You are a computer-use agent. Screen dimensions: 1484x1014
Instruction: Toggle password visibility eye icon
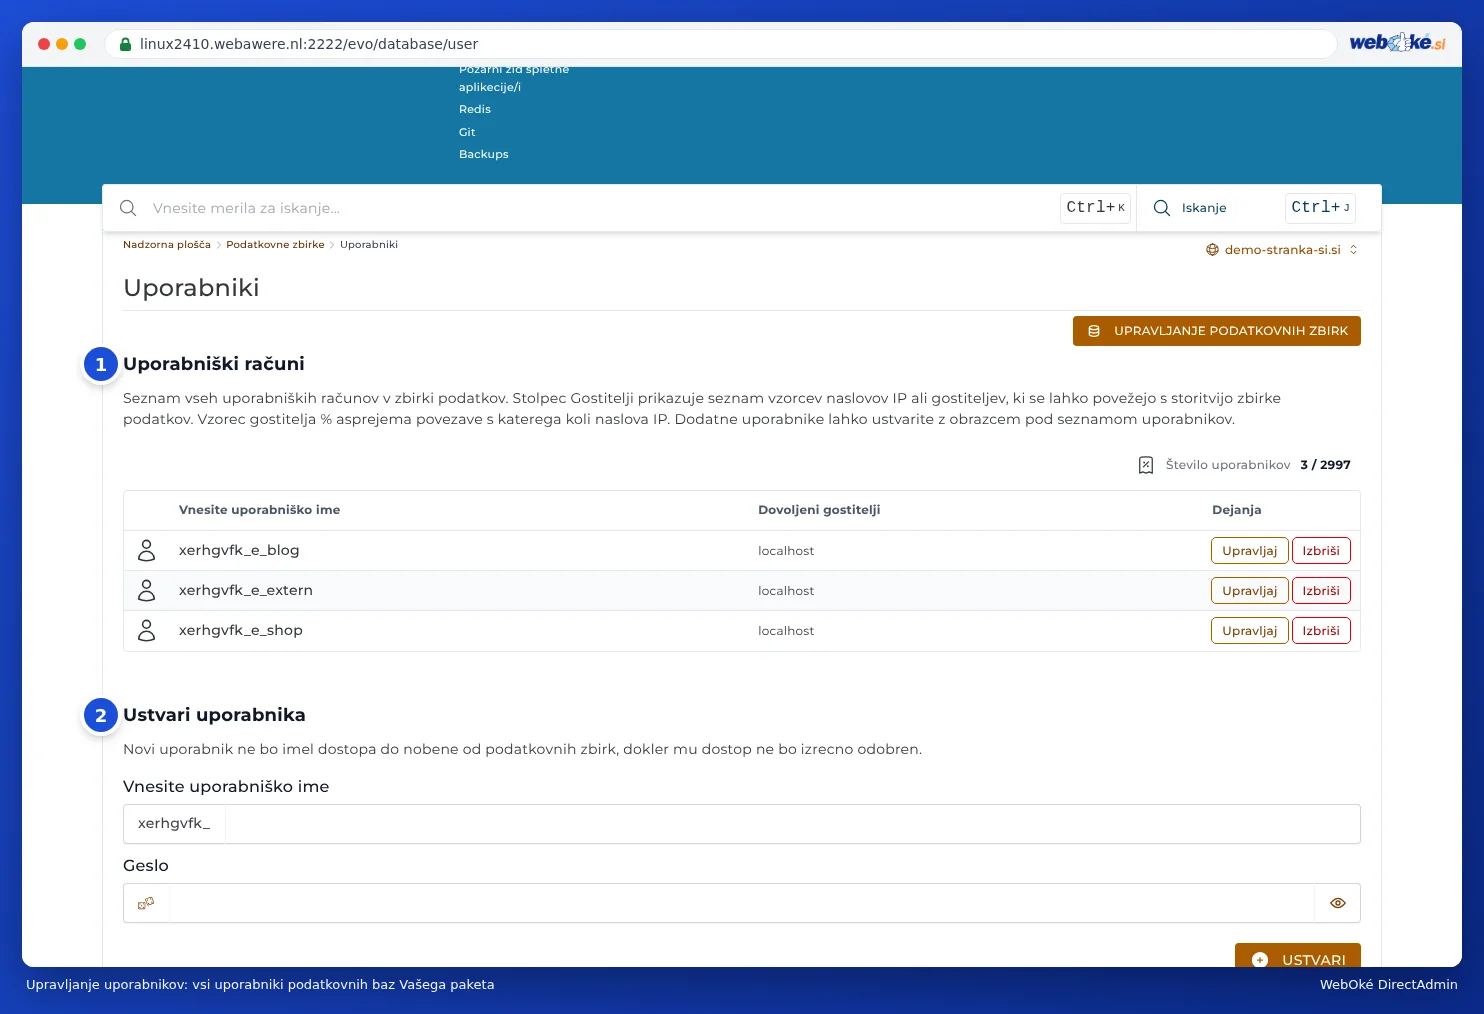(x=1338, y=903)
